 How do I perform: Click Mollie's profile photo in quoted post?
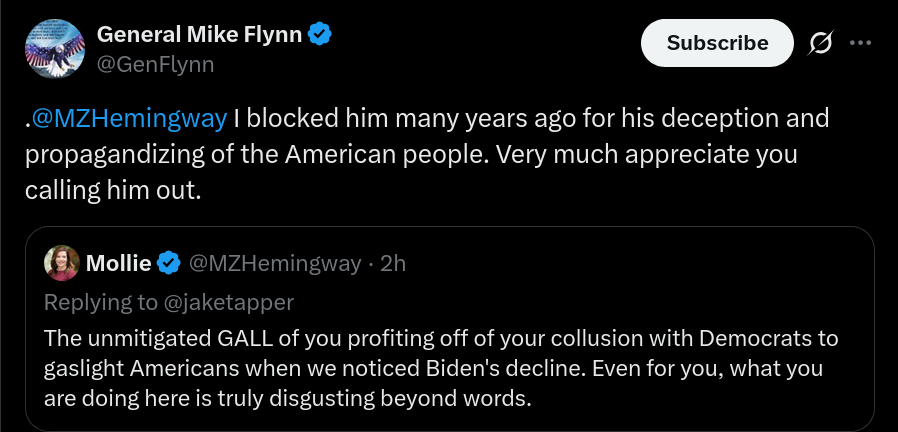(x=62, y=263)
